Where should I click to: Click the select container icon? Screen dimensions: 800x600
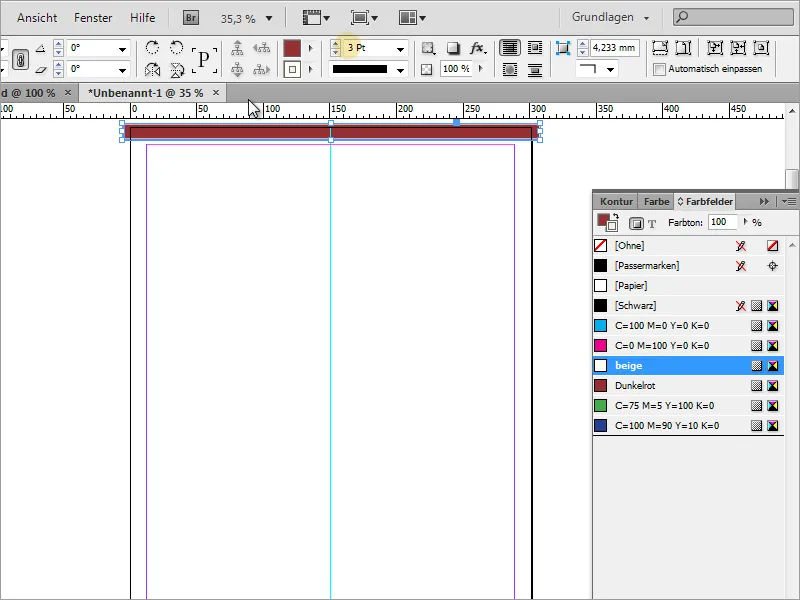coord(237,48)
